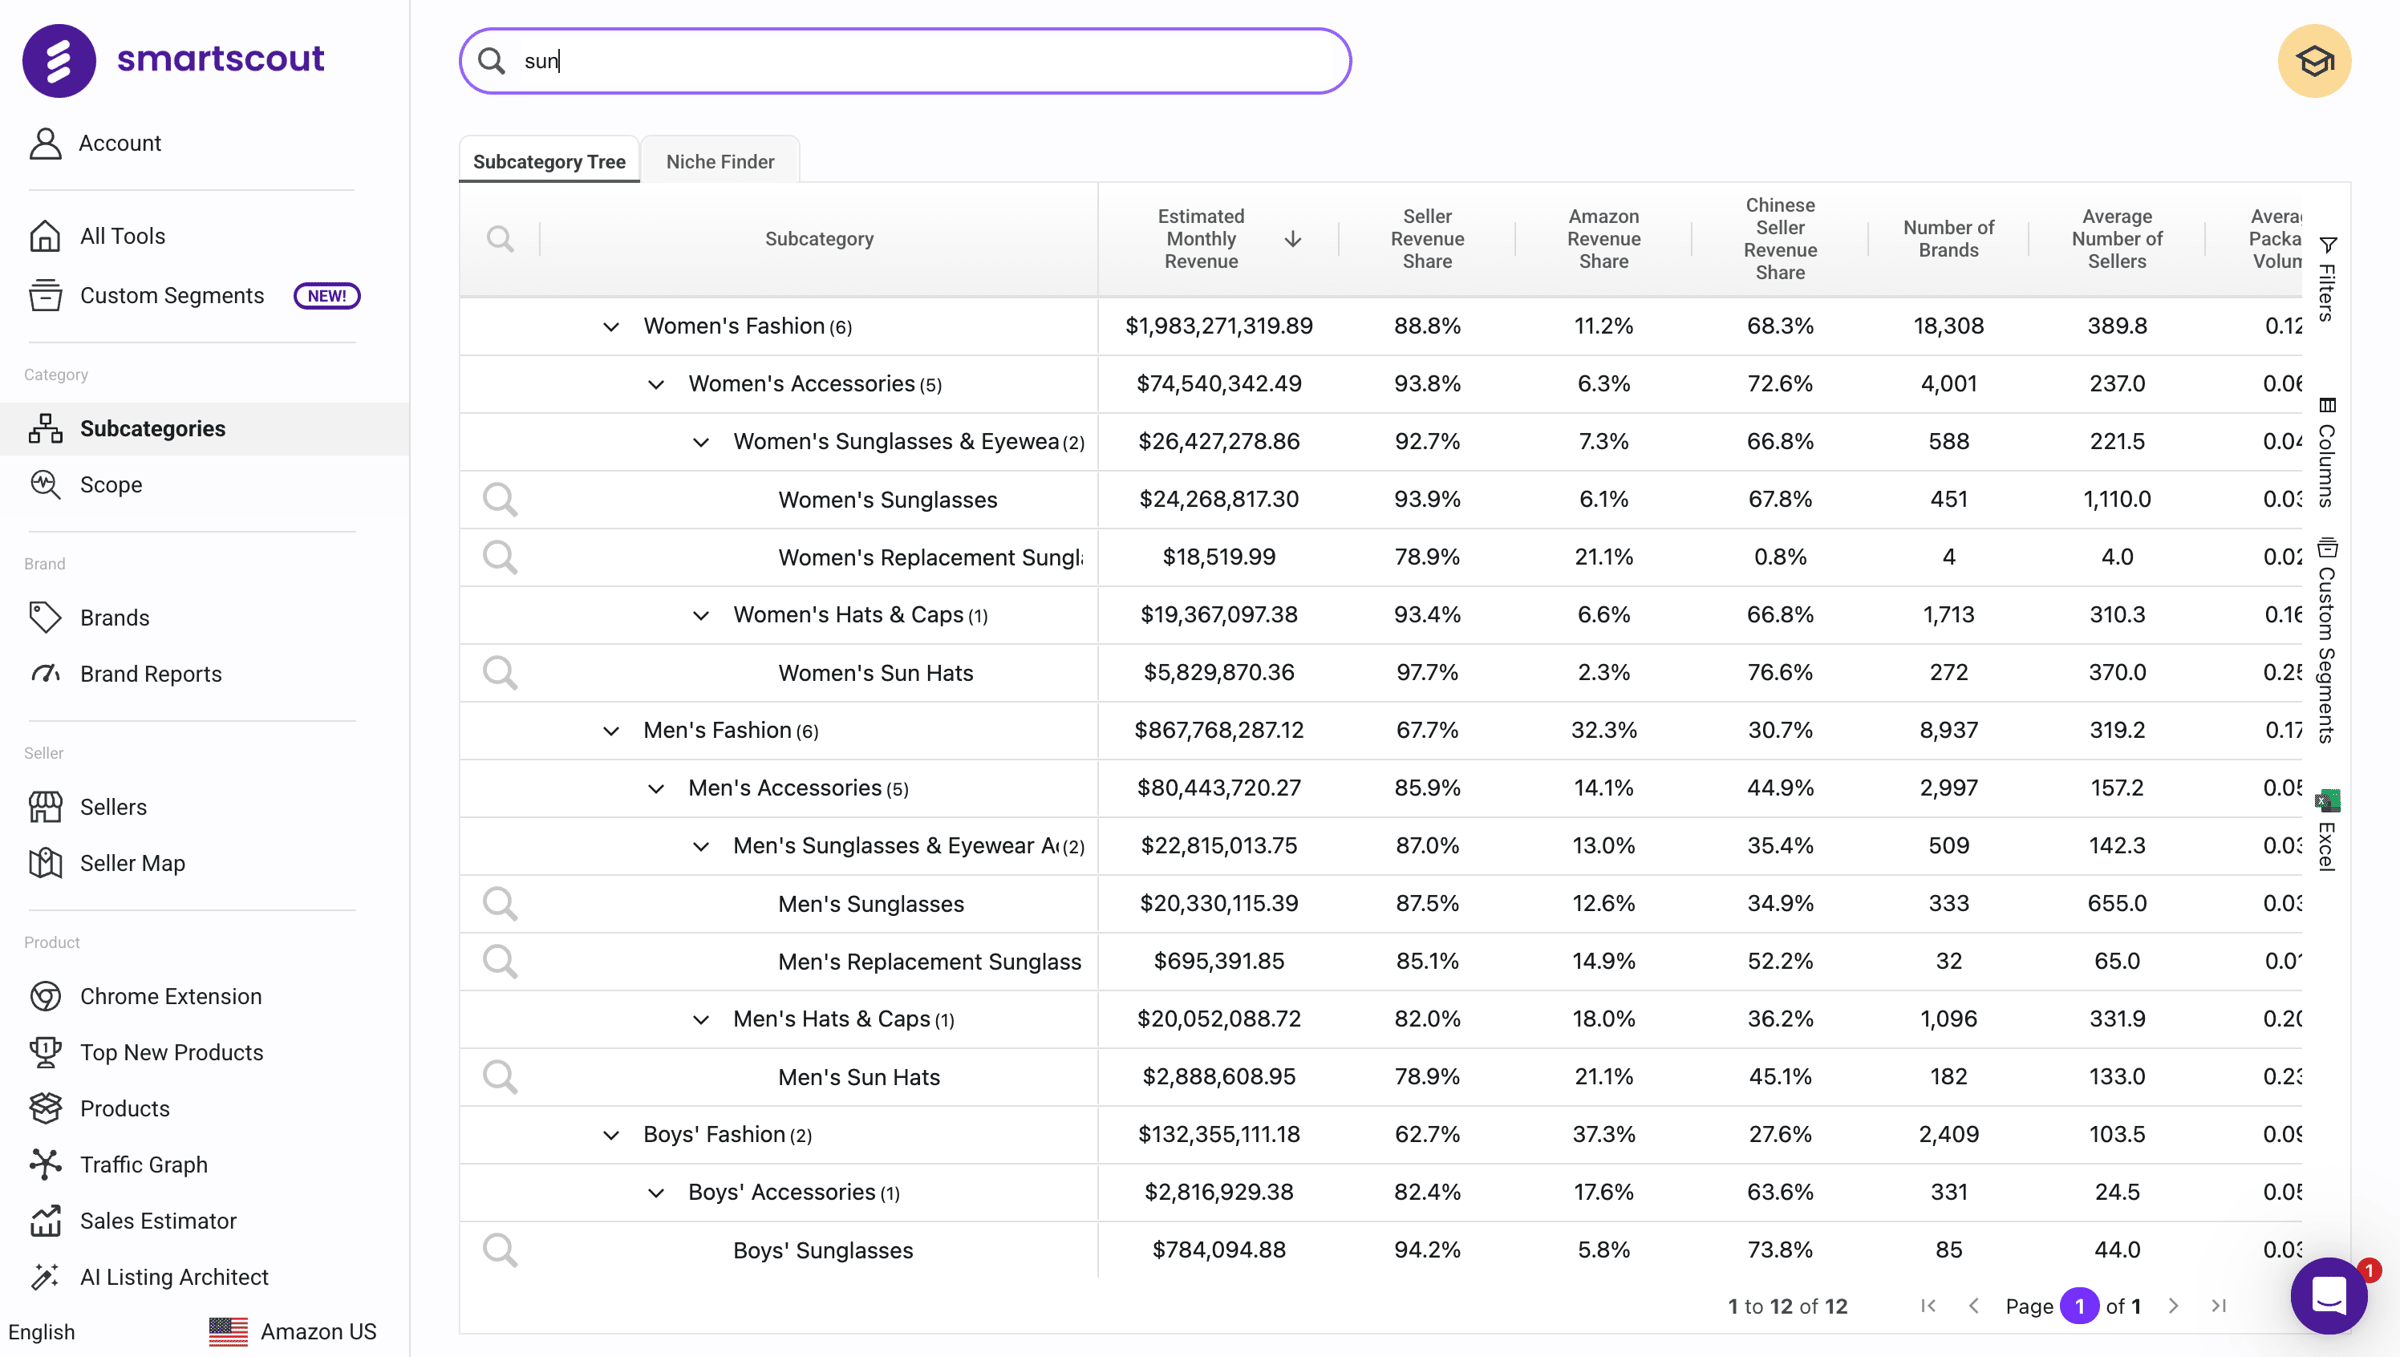Go to the last page arrow

(x=2219, y=1306)
